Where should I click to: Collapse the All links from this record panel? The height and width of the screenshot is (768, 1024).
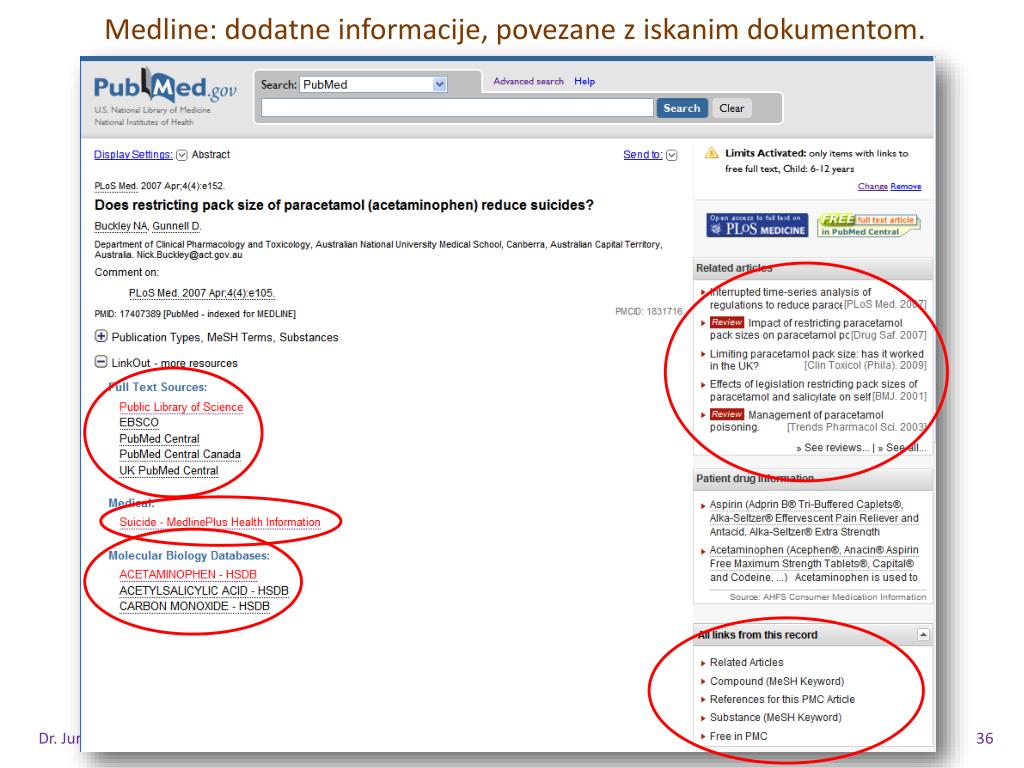(922, 635)
